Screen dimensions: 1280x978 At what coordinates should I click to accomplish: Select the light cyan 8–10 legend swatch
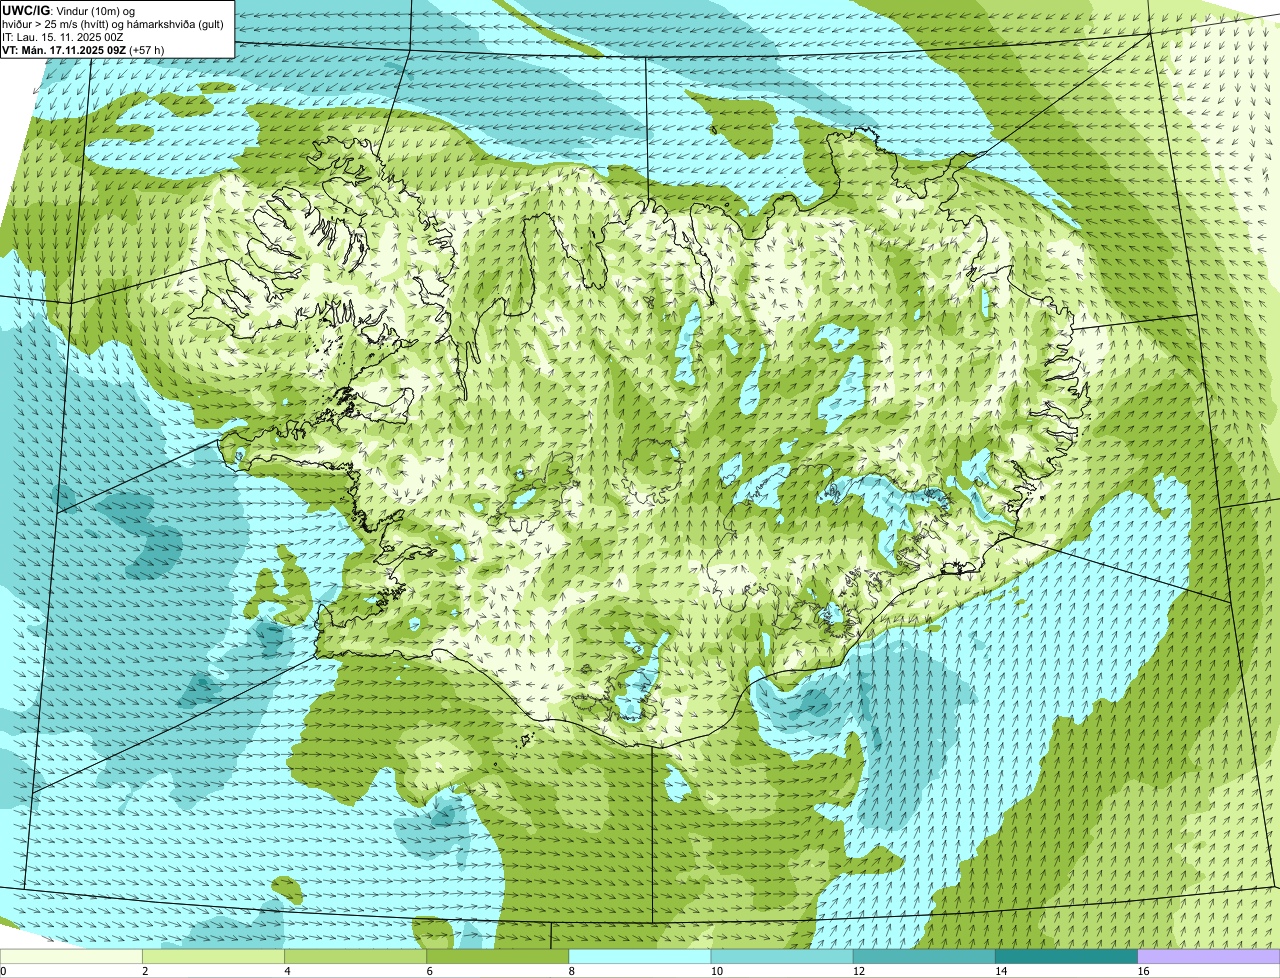click(640, 956)
